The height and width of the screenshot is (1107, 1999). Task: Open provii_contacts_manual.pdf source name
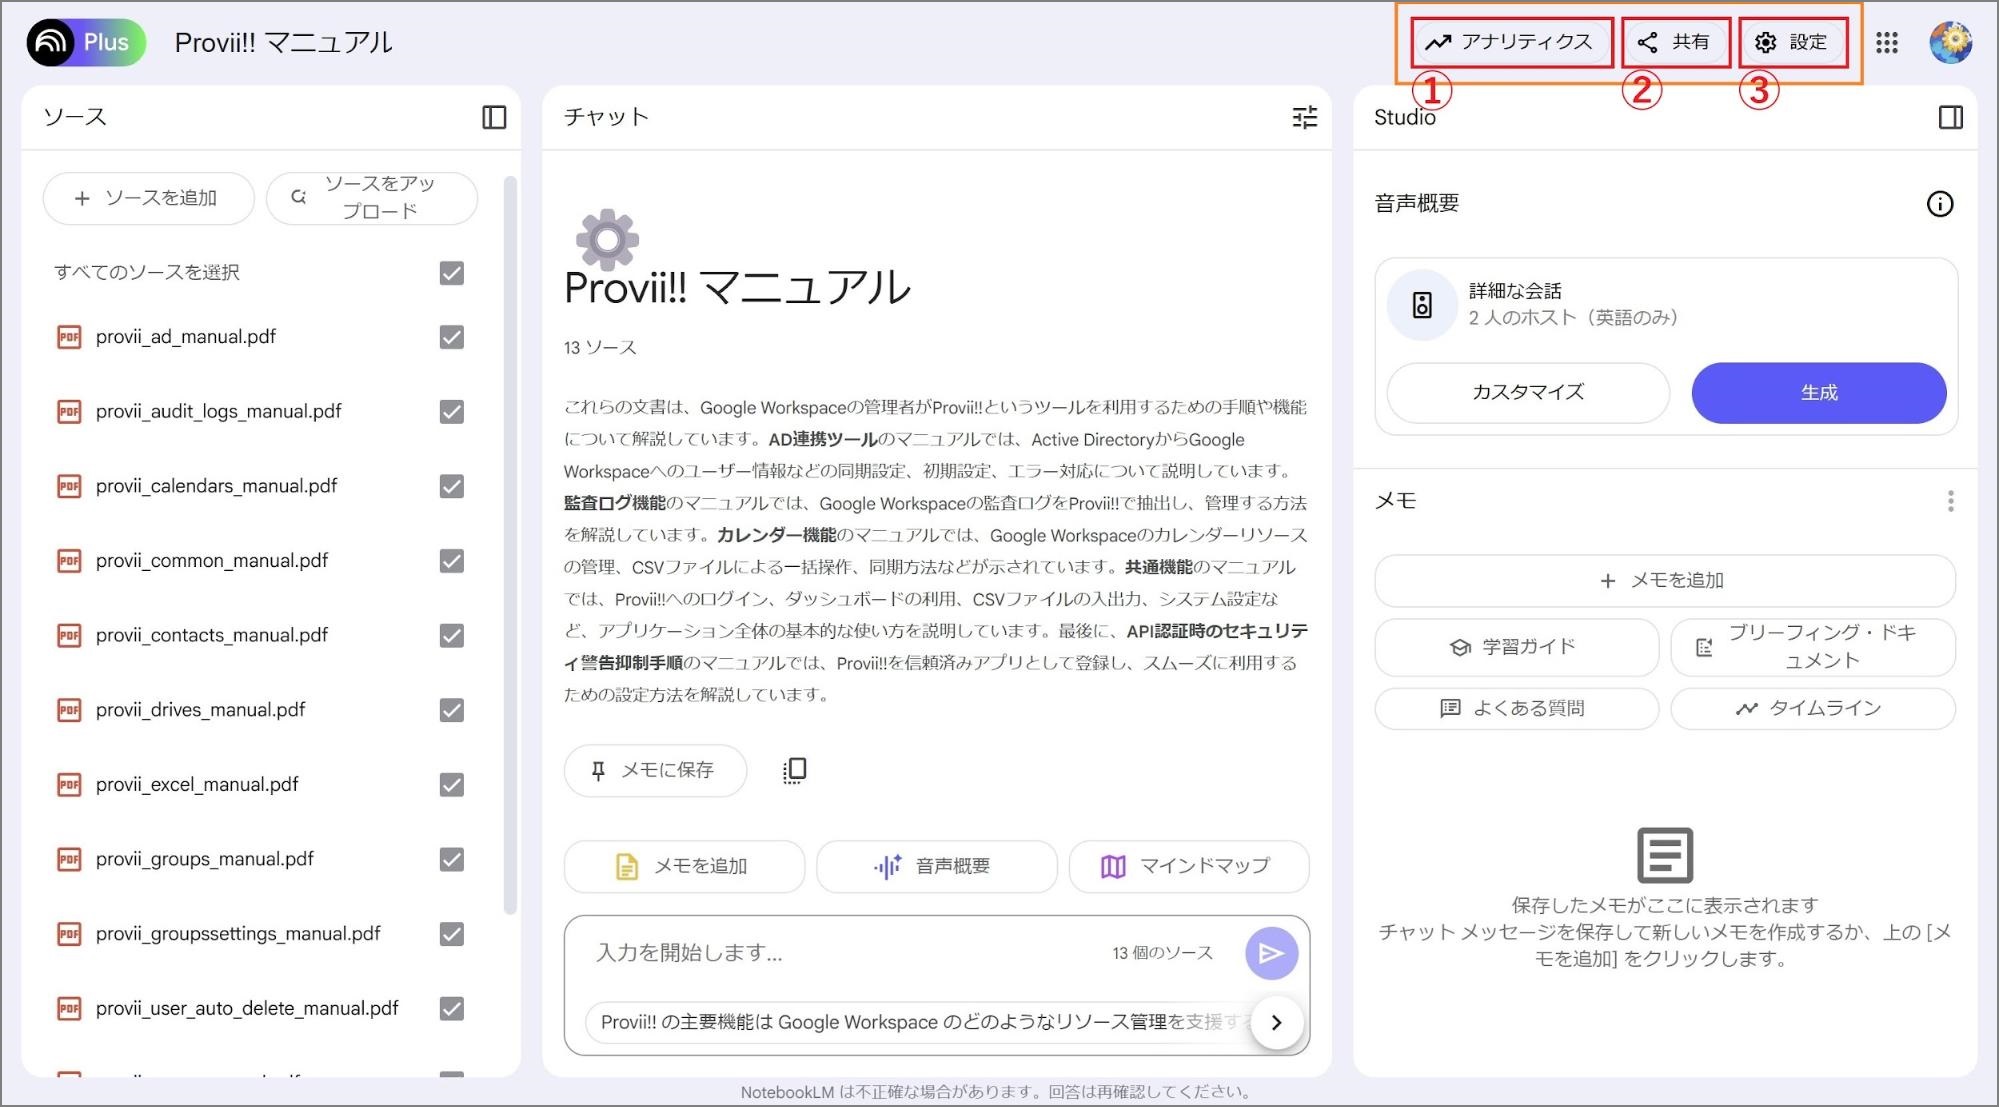[212, 636]
